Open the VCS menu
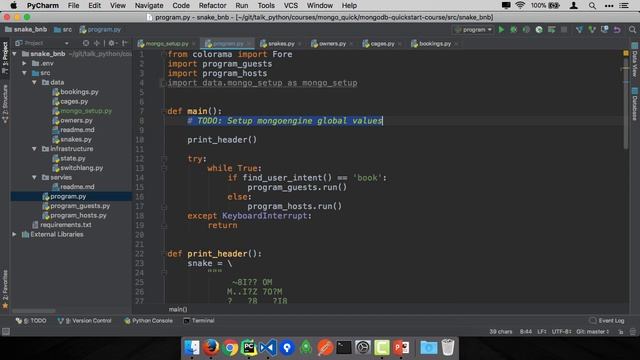 click(291, 5)
